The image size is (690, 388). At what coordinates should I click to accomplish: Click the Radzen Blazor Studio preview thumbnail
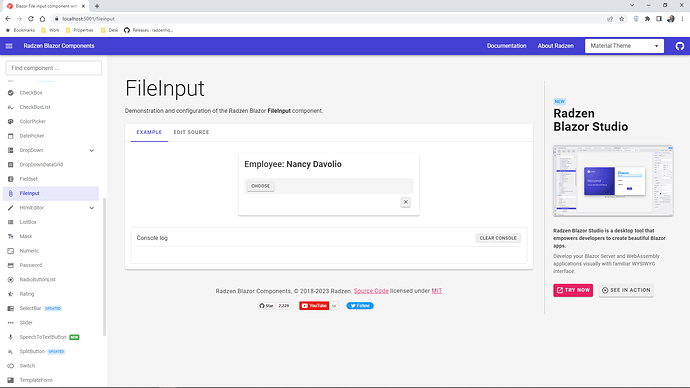pyautogui.click(x=613, y=181)
